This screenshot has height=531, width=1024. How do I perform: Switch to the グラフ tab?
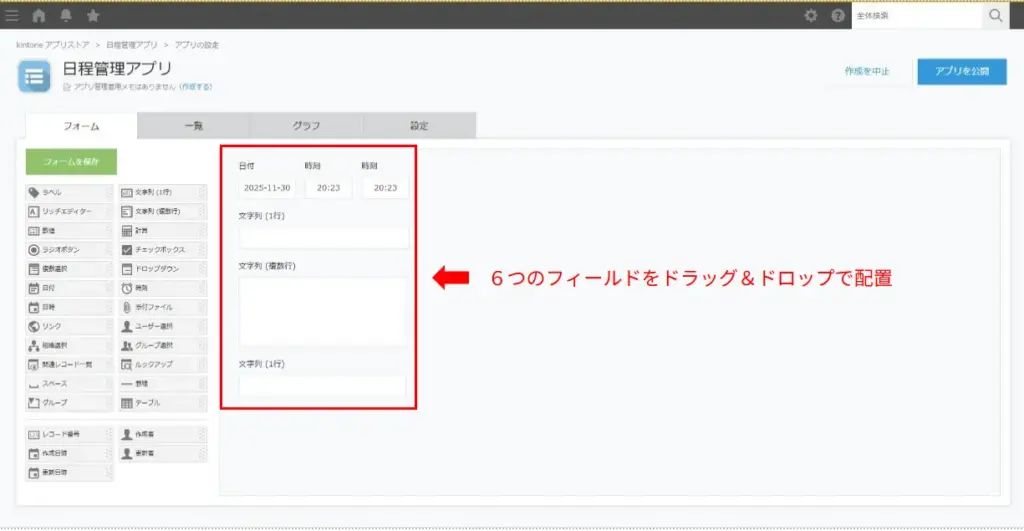[x=306, y=125]
